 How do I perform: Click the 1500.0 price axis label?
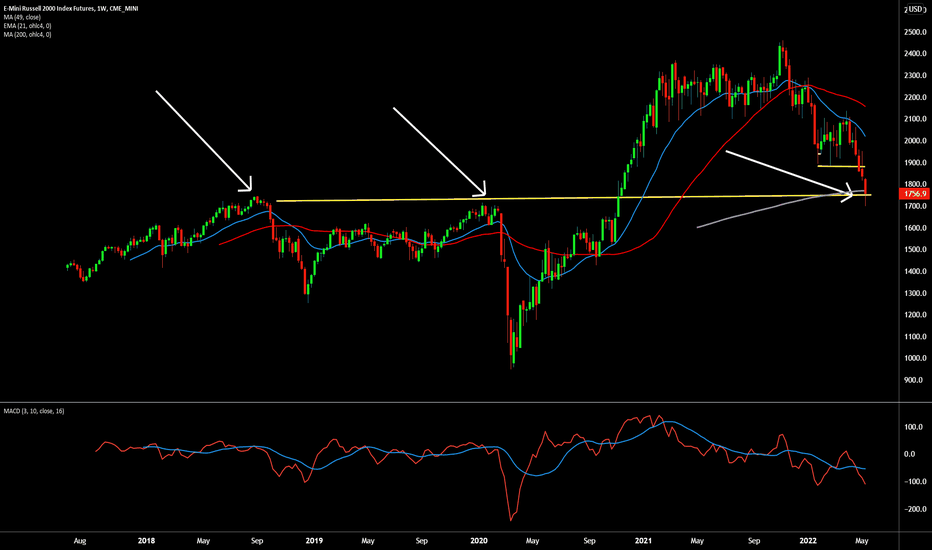click(x=915, y=250)
